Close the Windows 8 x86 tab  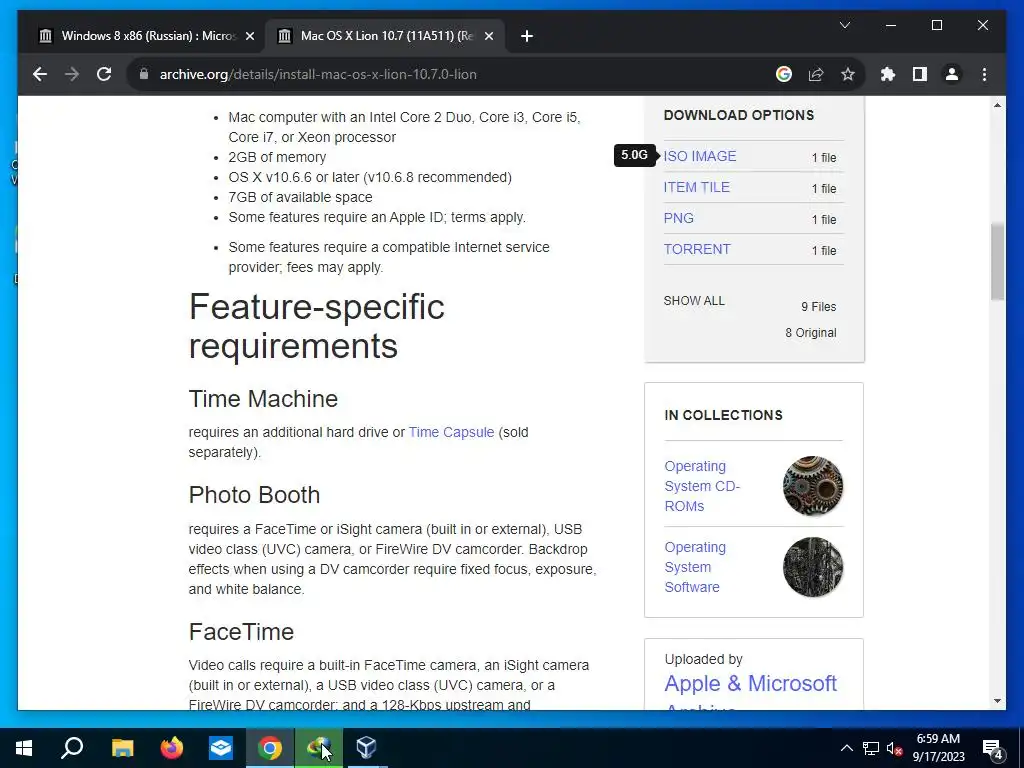[x=249, y=36]
